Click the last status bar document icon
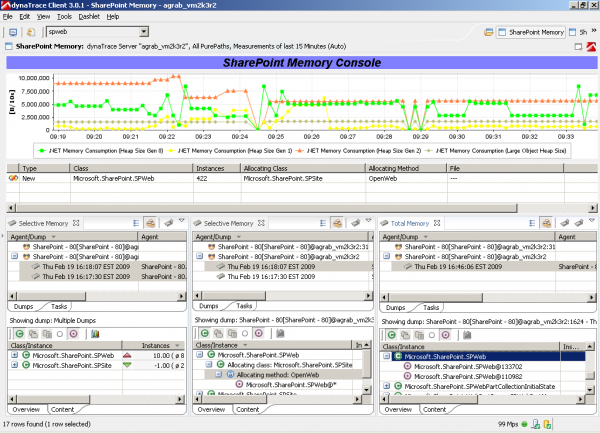 click(547, 424)
